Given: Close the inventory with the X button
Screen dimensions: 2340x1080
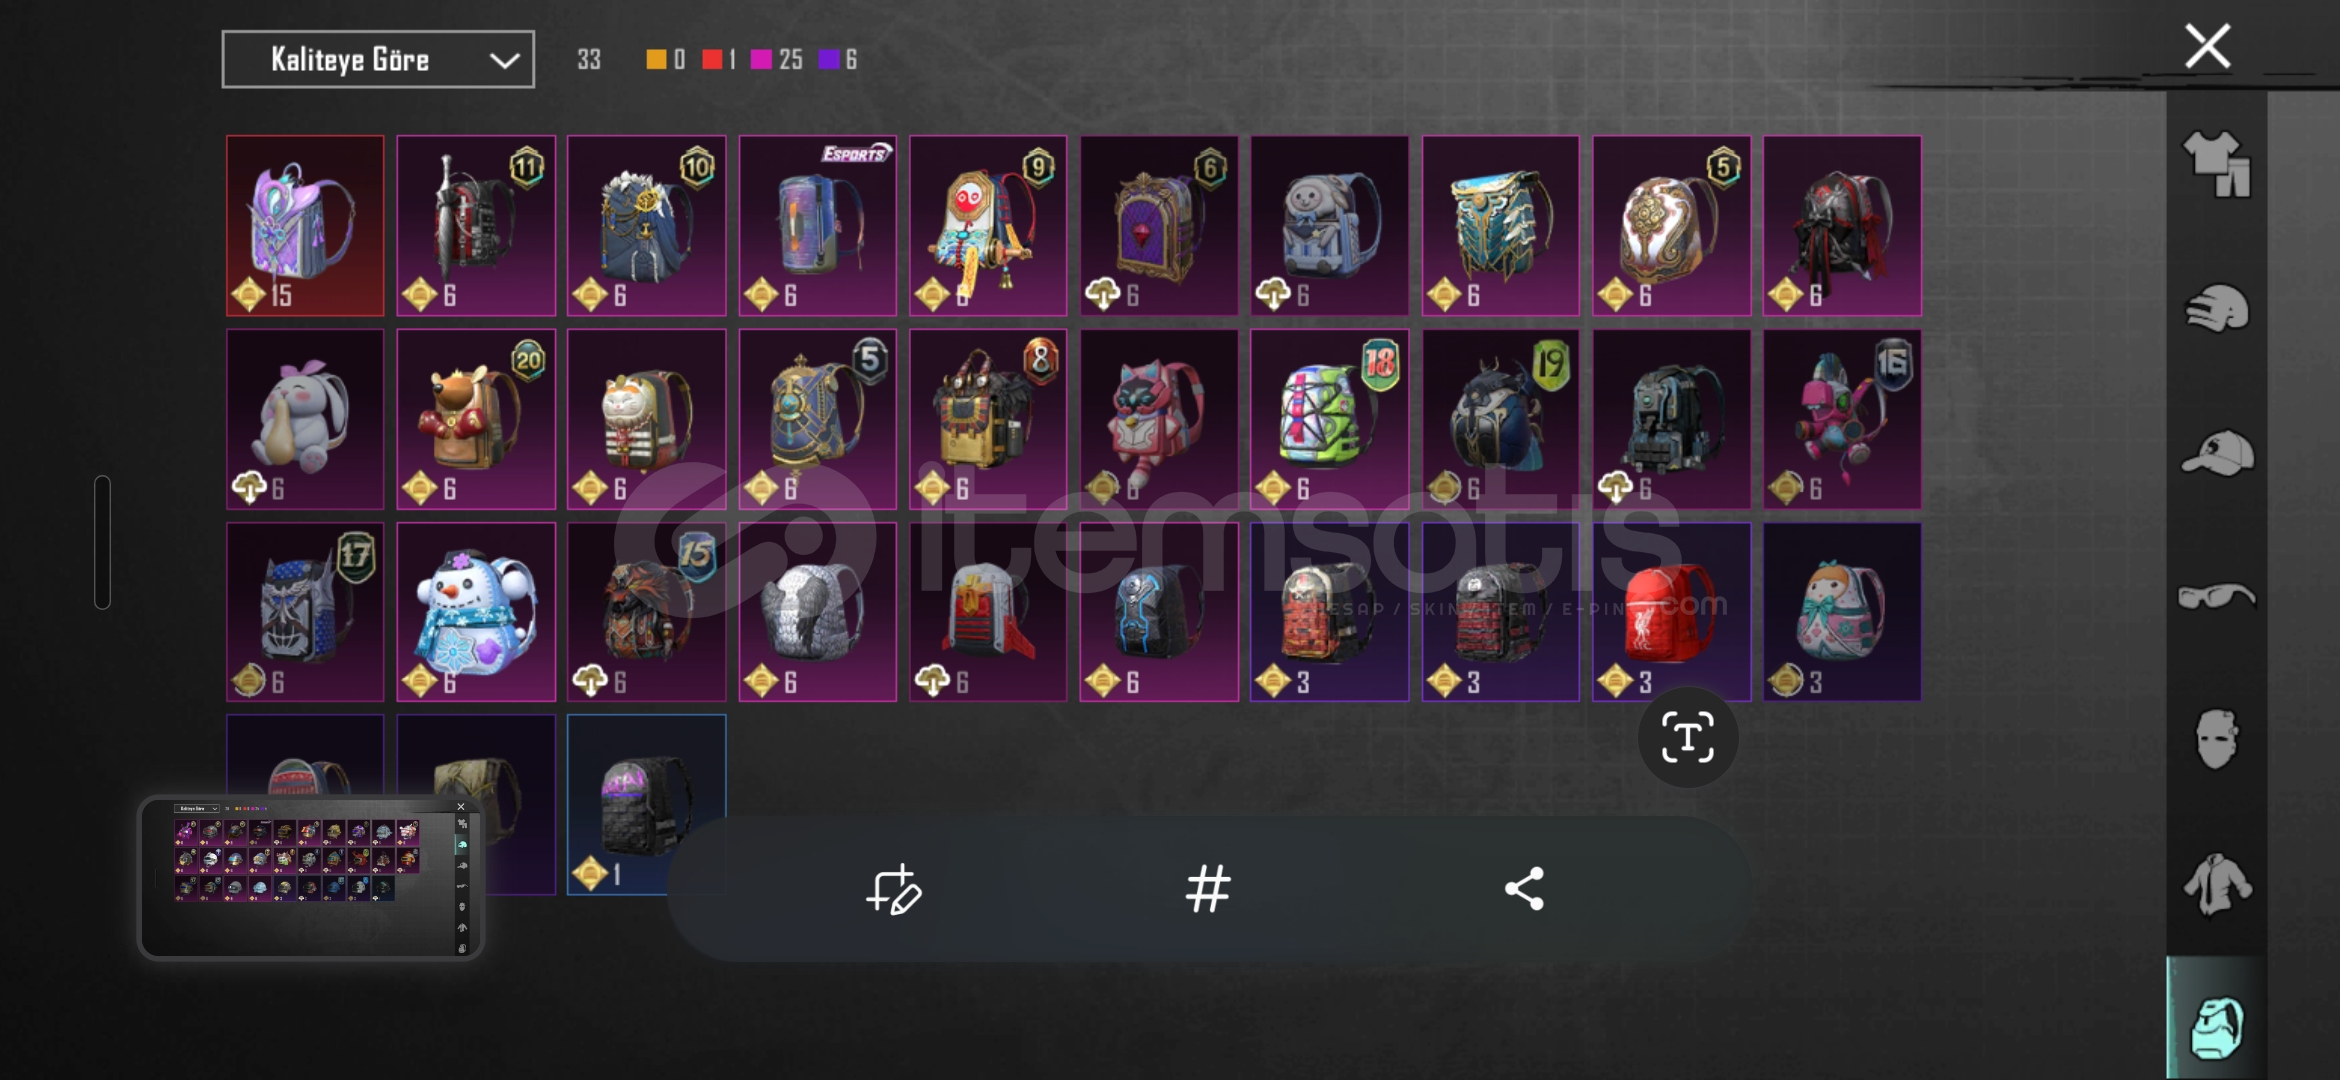Looking at the screenshot, I should [2208, 46].
